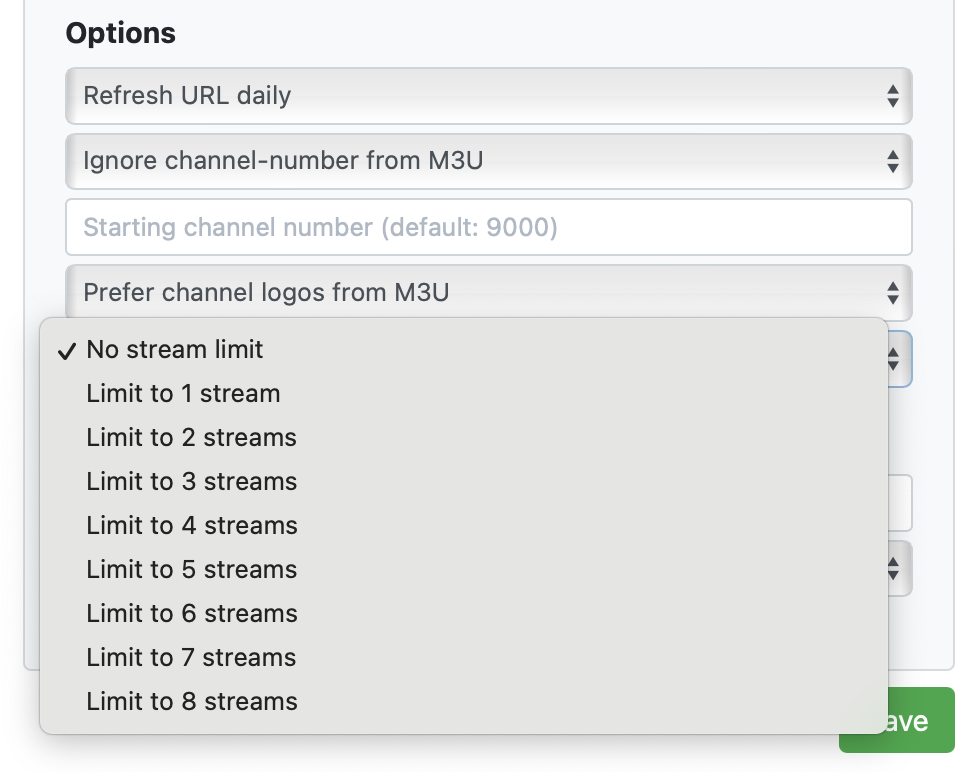Pick "Limit to 6 streams"
Image resolution: width=978 pixels, height=772 pixels.
tap(191, 614)
